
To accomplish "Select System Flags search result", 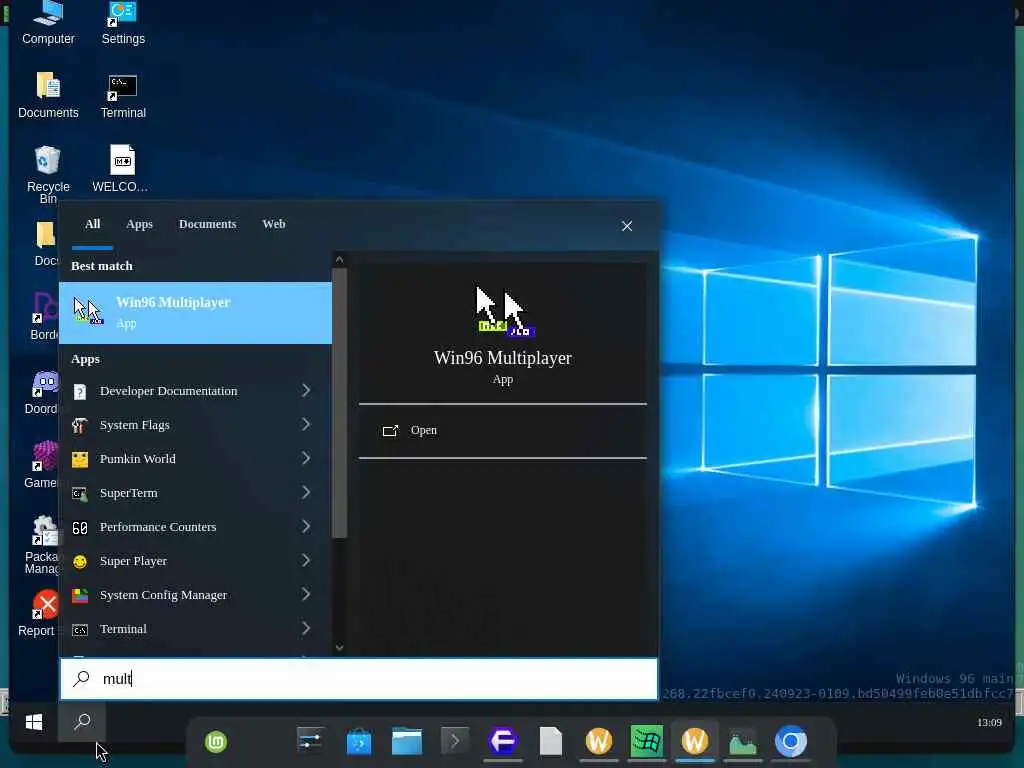I will click(195, 425).
